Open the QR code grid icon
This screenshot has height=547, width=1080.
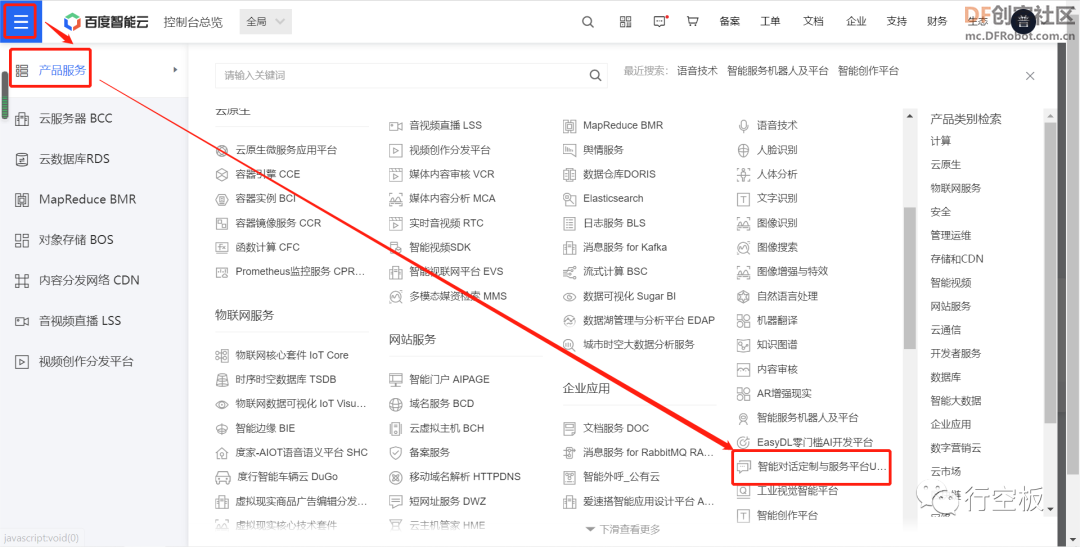pyautogui.click(x=625, y=21)
